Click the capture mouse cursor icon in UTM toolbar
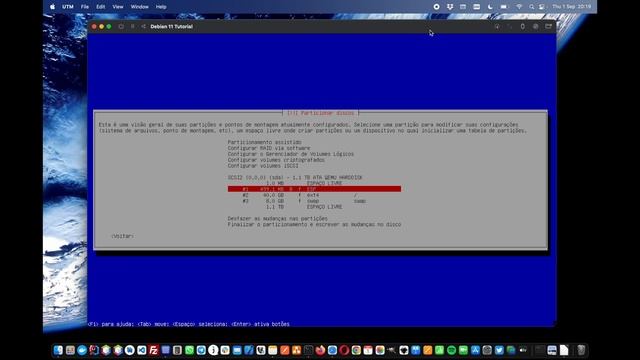Viewport: 640px width, 360px height. (497, 27)
